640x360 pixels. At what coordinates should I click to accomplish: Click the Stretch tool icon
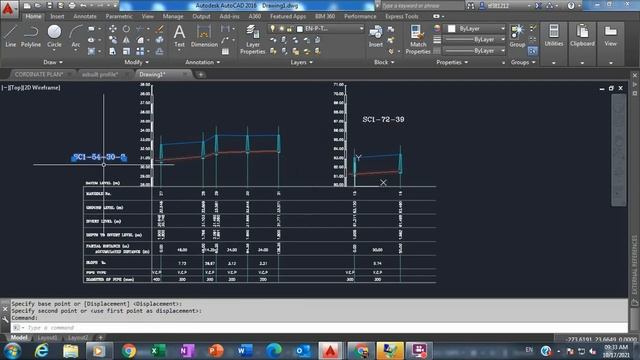pos(112,51)
